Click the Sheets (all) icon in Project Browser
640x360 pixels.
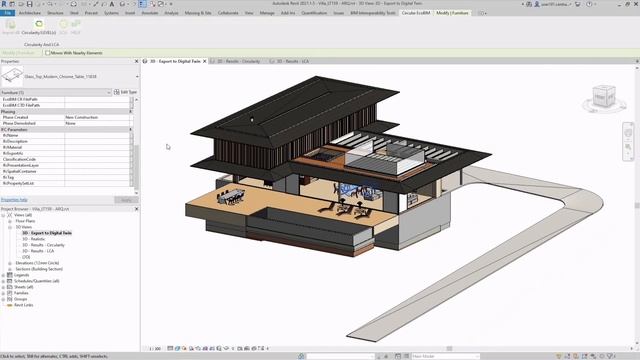(x=10, y=287)
